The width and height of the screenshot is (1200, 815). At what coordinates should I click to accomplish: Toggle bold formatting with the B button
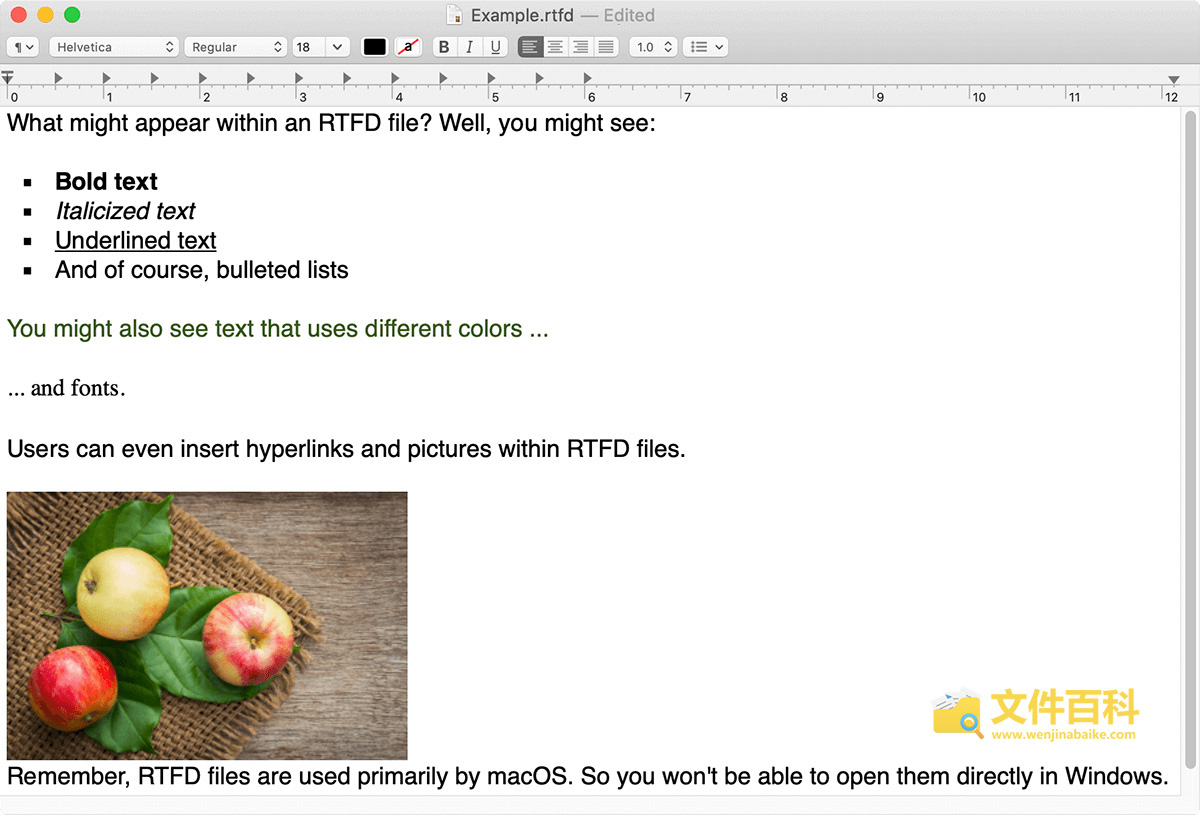pyautogui.click(x=444, y=47)
